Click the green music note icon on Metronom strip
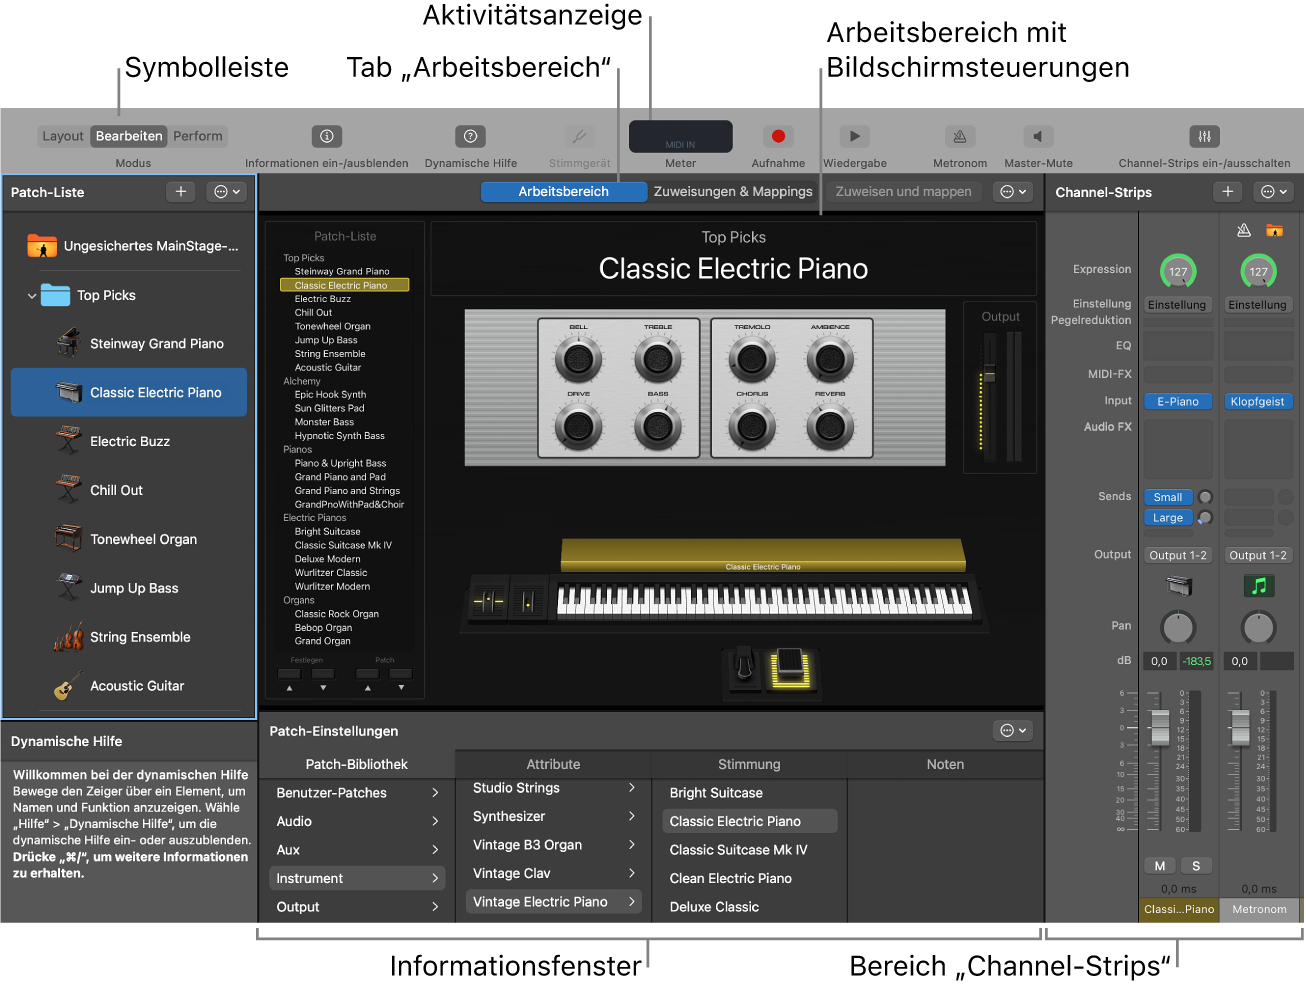 (x=1259, y=586)
